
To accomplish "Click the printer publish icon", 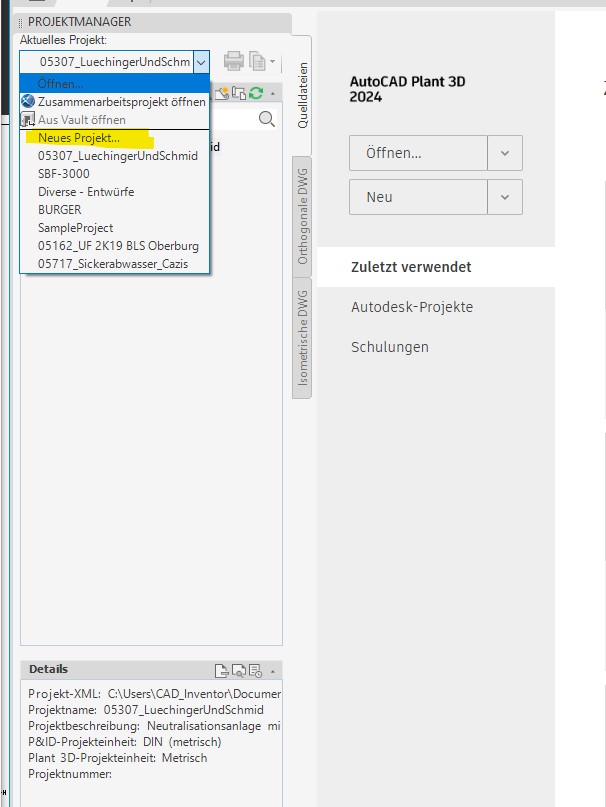I will pos(234,61).
